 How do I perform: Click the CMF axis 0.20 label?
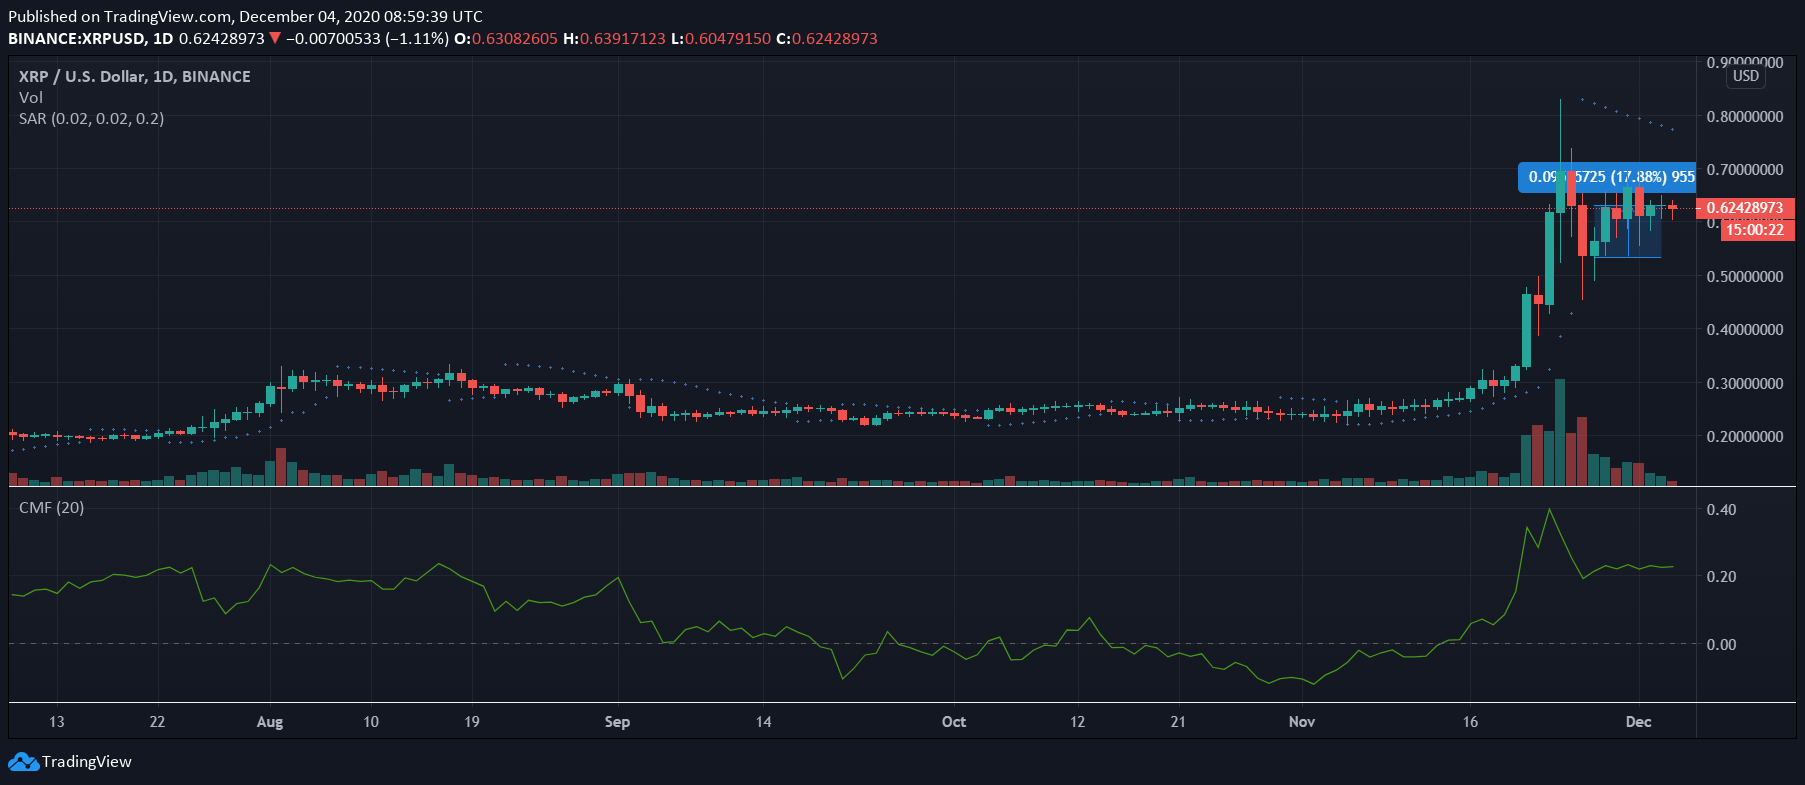point(1721,577)
